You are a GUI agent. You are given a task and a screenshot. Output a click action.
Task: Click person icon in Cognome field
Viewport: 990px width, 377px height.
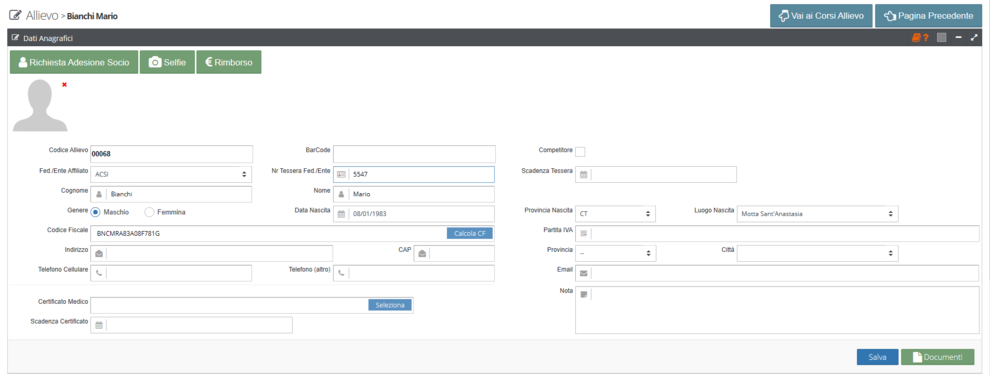point(99,194)
